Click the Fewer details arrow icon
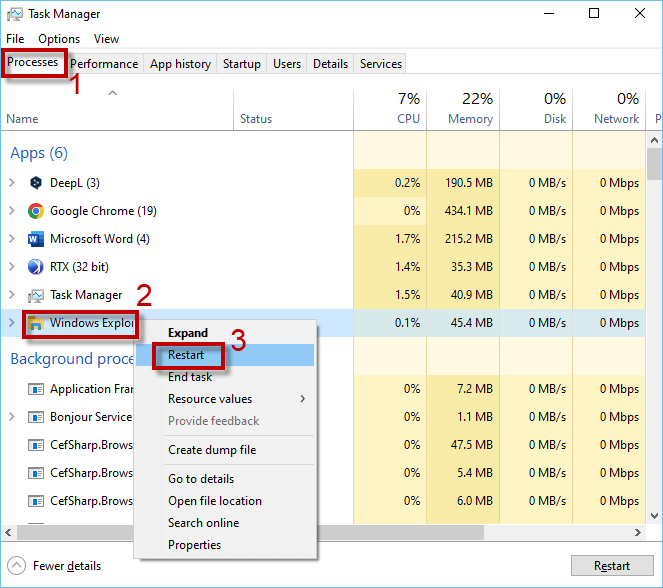Viewport: 663px width, 588px height. [16, 566]
